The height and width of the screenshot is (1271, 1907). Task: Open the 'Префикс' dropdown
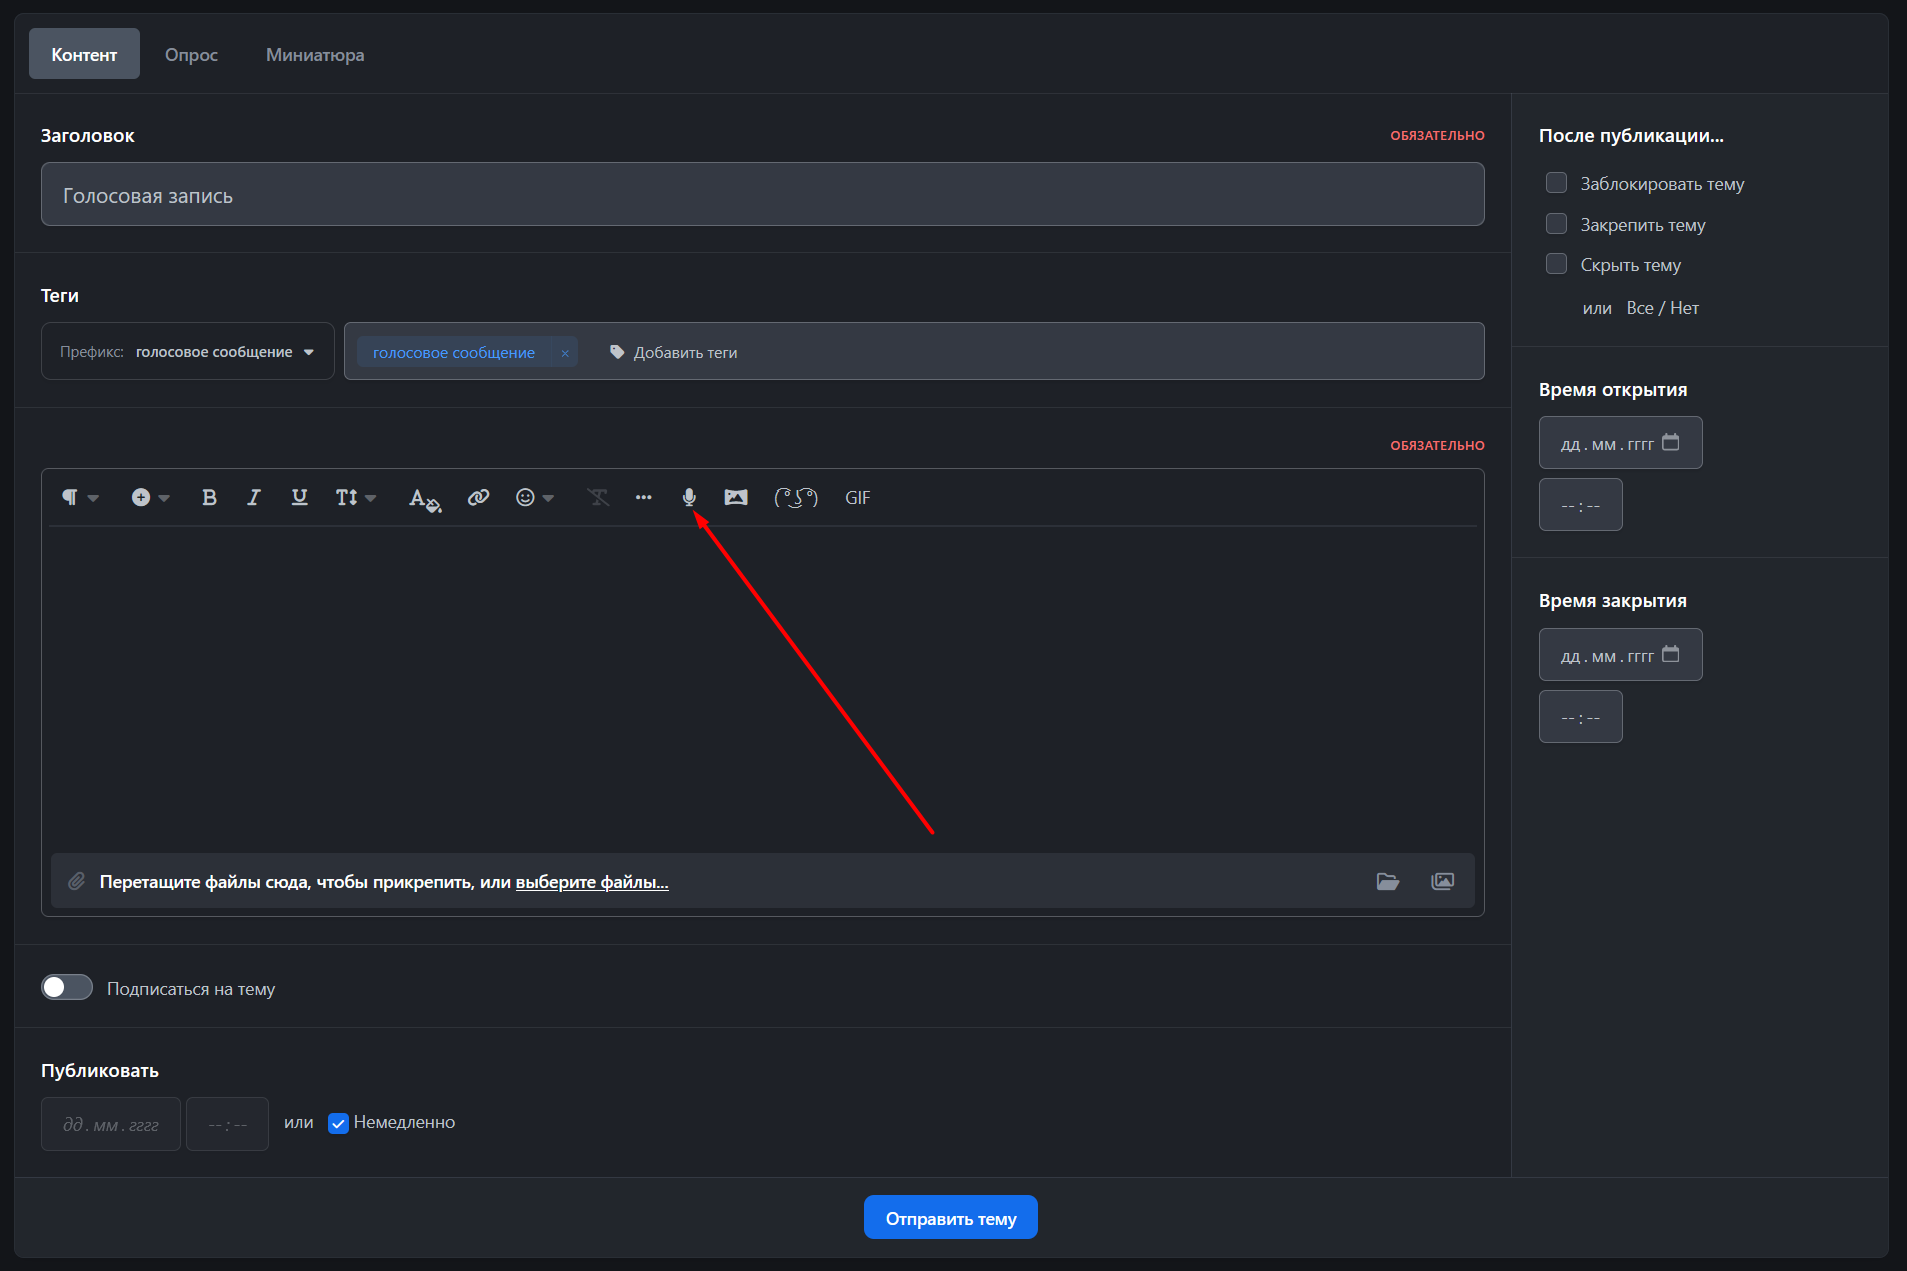coord(188,352)
